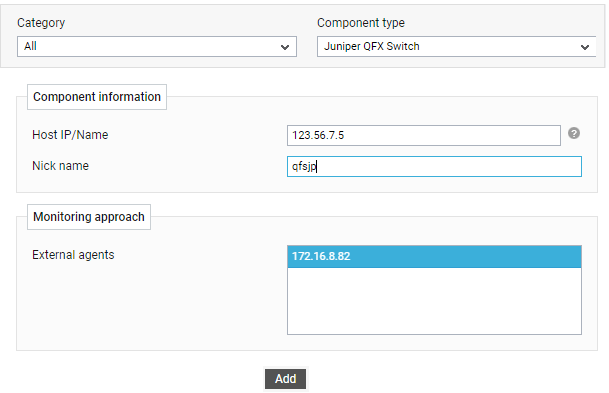Open the Component type combo box
The height and width of the screenshot is (393, 609).
[x=456, y=47]
